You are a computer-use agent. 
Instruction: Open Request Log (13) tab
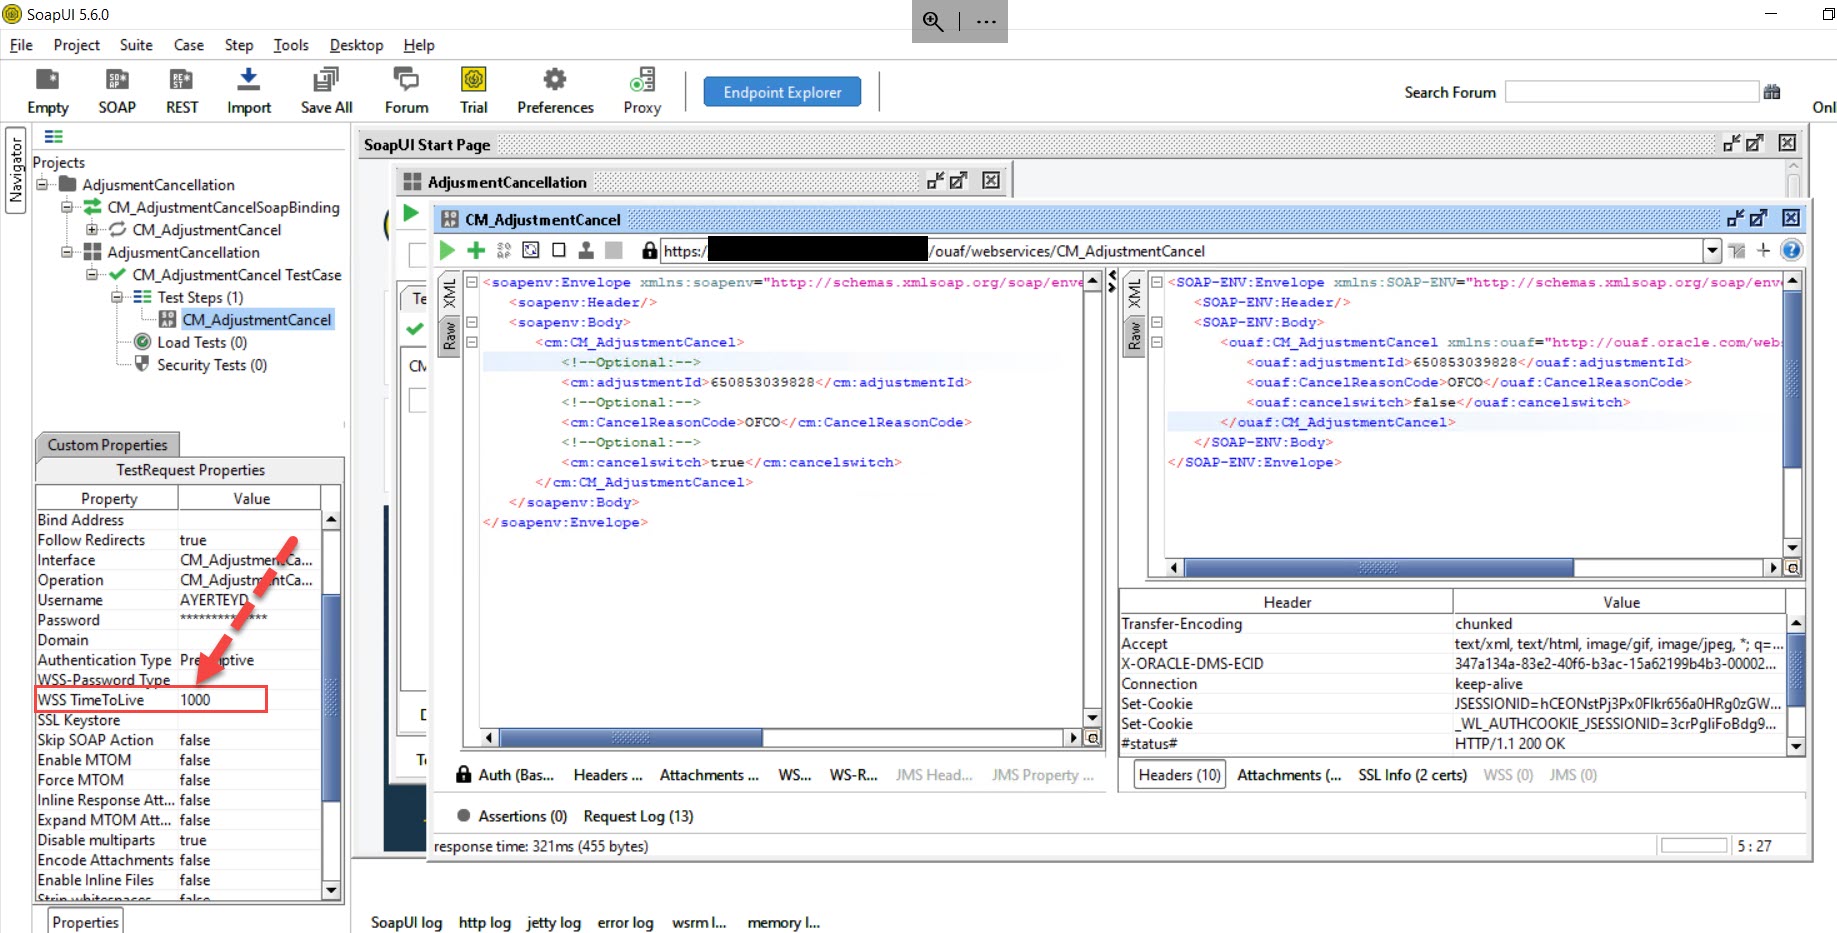tap(638, 816)
